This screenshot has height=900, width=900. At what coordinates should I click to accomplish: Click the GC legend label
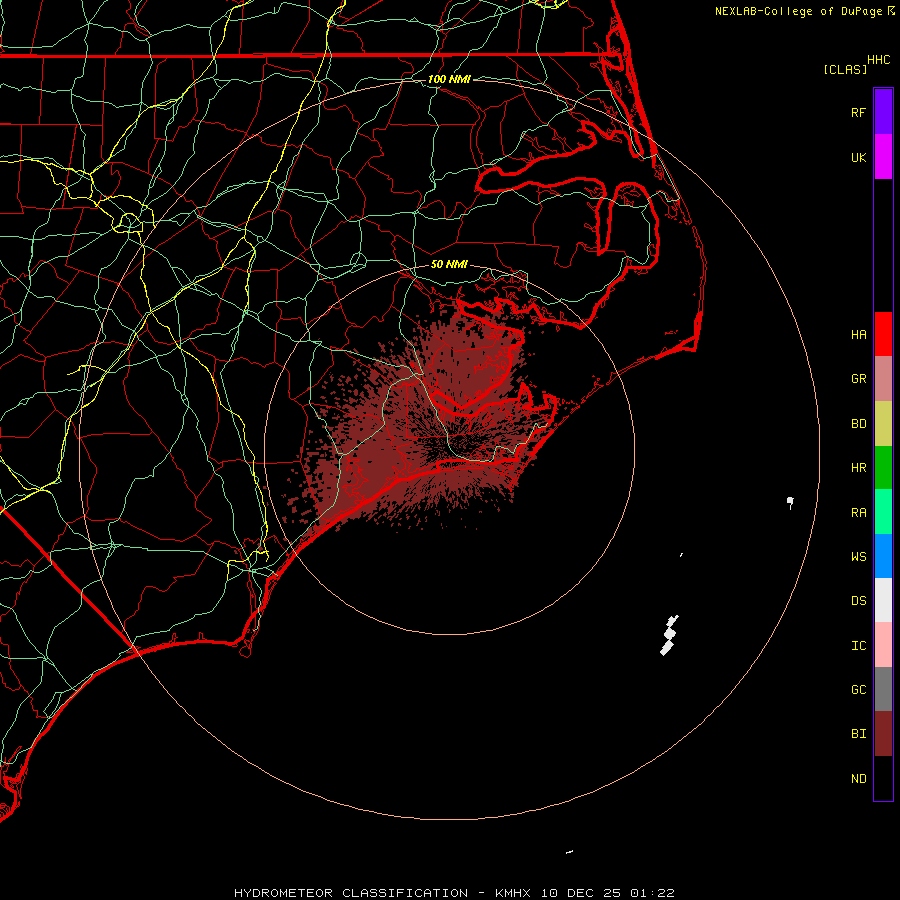coord(858,690)
